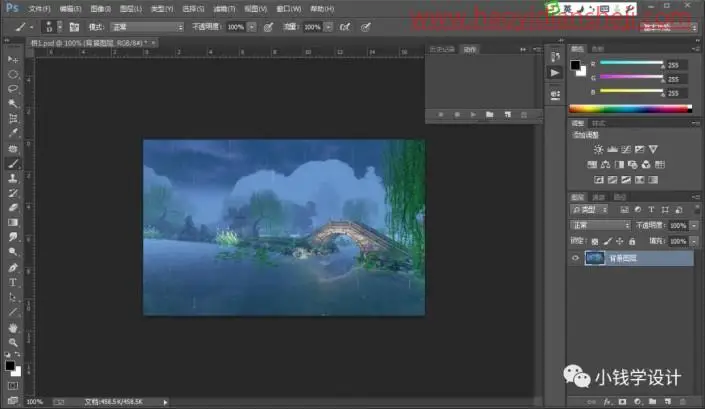The image size is (705, 409).
Task: Switch to the 通道 tab
Action: tap(598, 197)
